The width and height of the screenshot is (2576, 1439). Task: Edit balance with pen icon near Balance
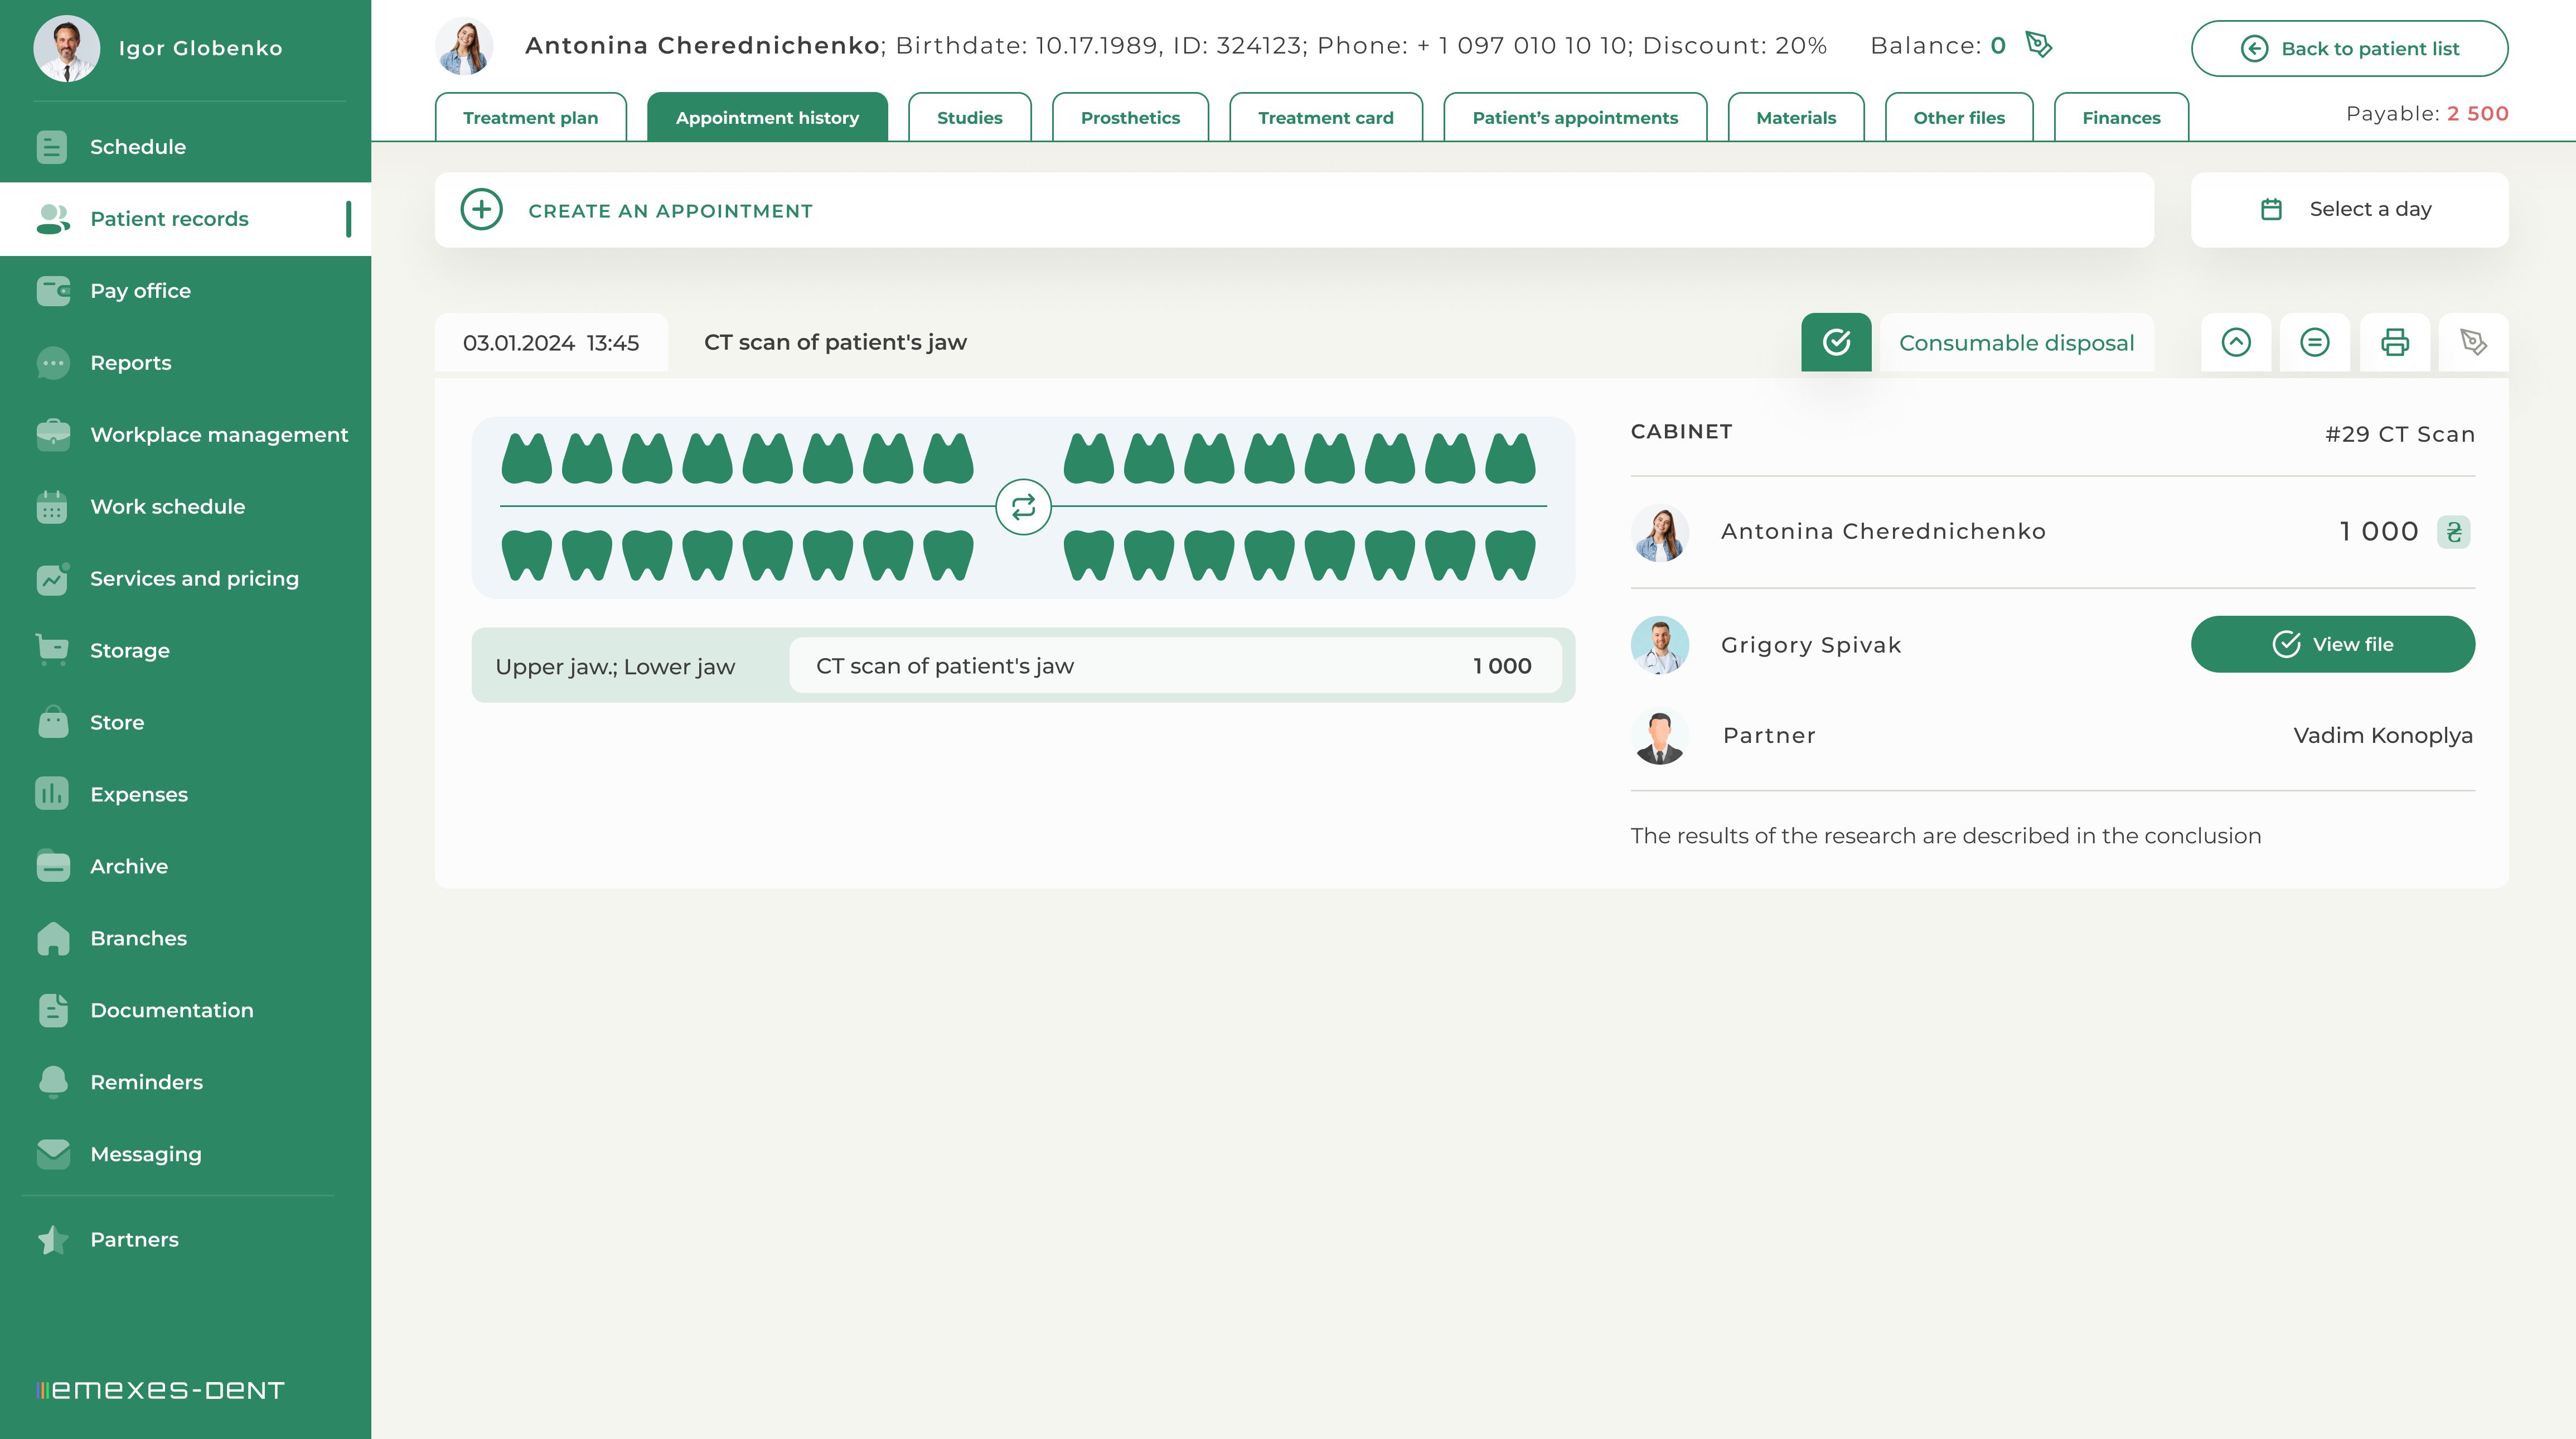(x=2038, y=45)
